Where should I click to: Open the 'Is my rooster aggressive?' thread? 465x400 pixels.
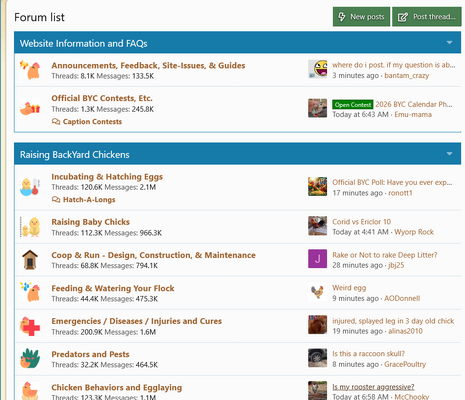[373, 387]
